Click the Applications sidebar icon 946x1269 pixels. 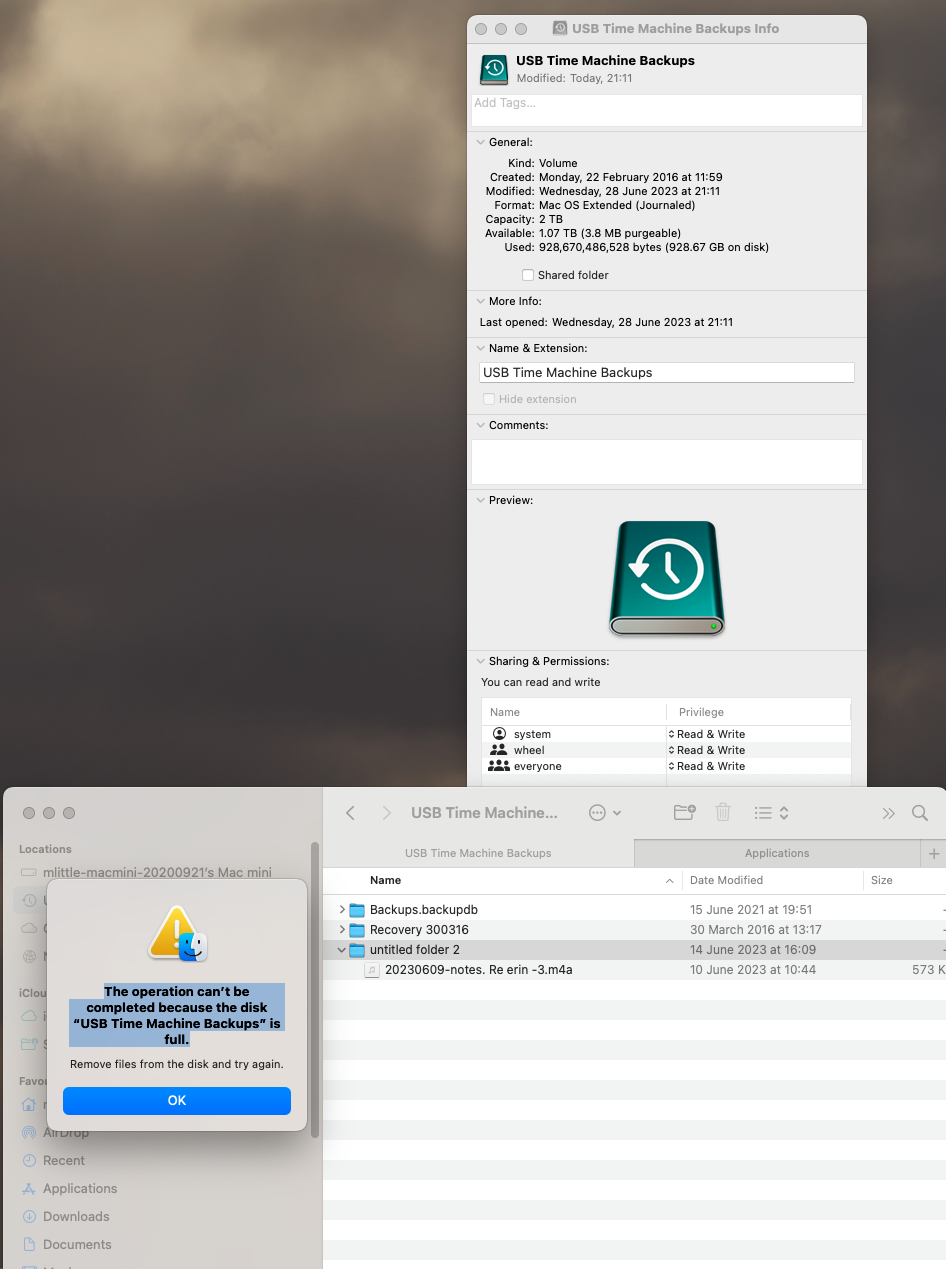point(28,1188)
